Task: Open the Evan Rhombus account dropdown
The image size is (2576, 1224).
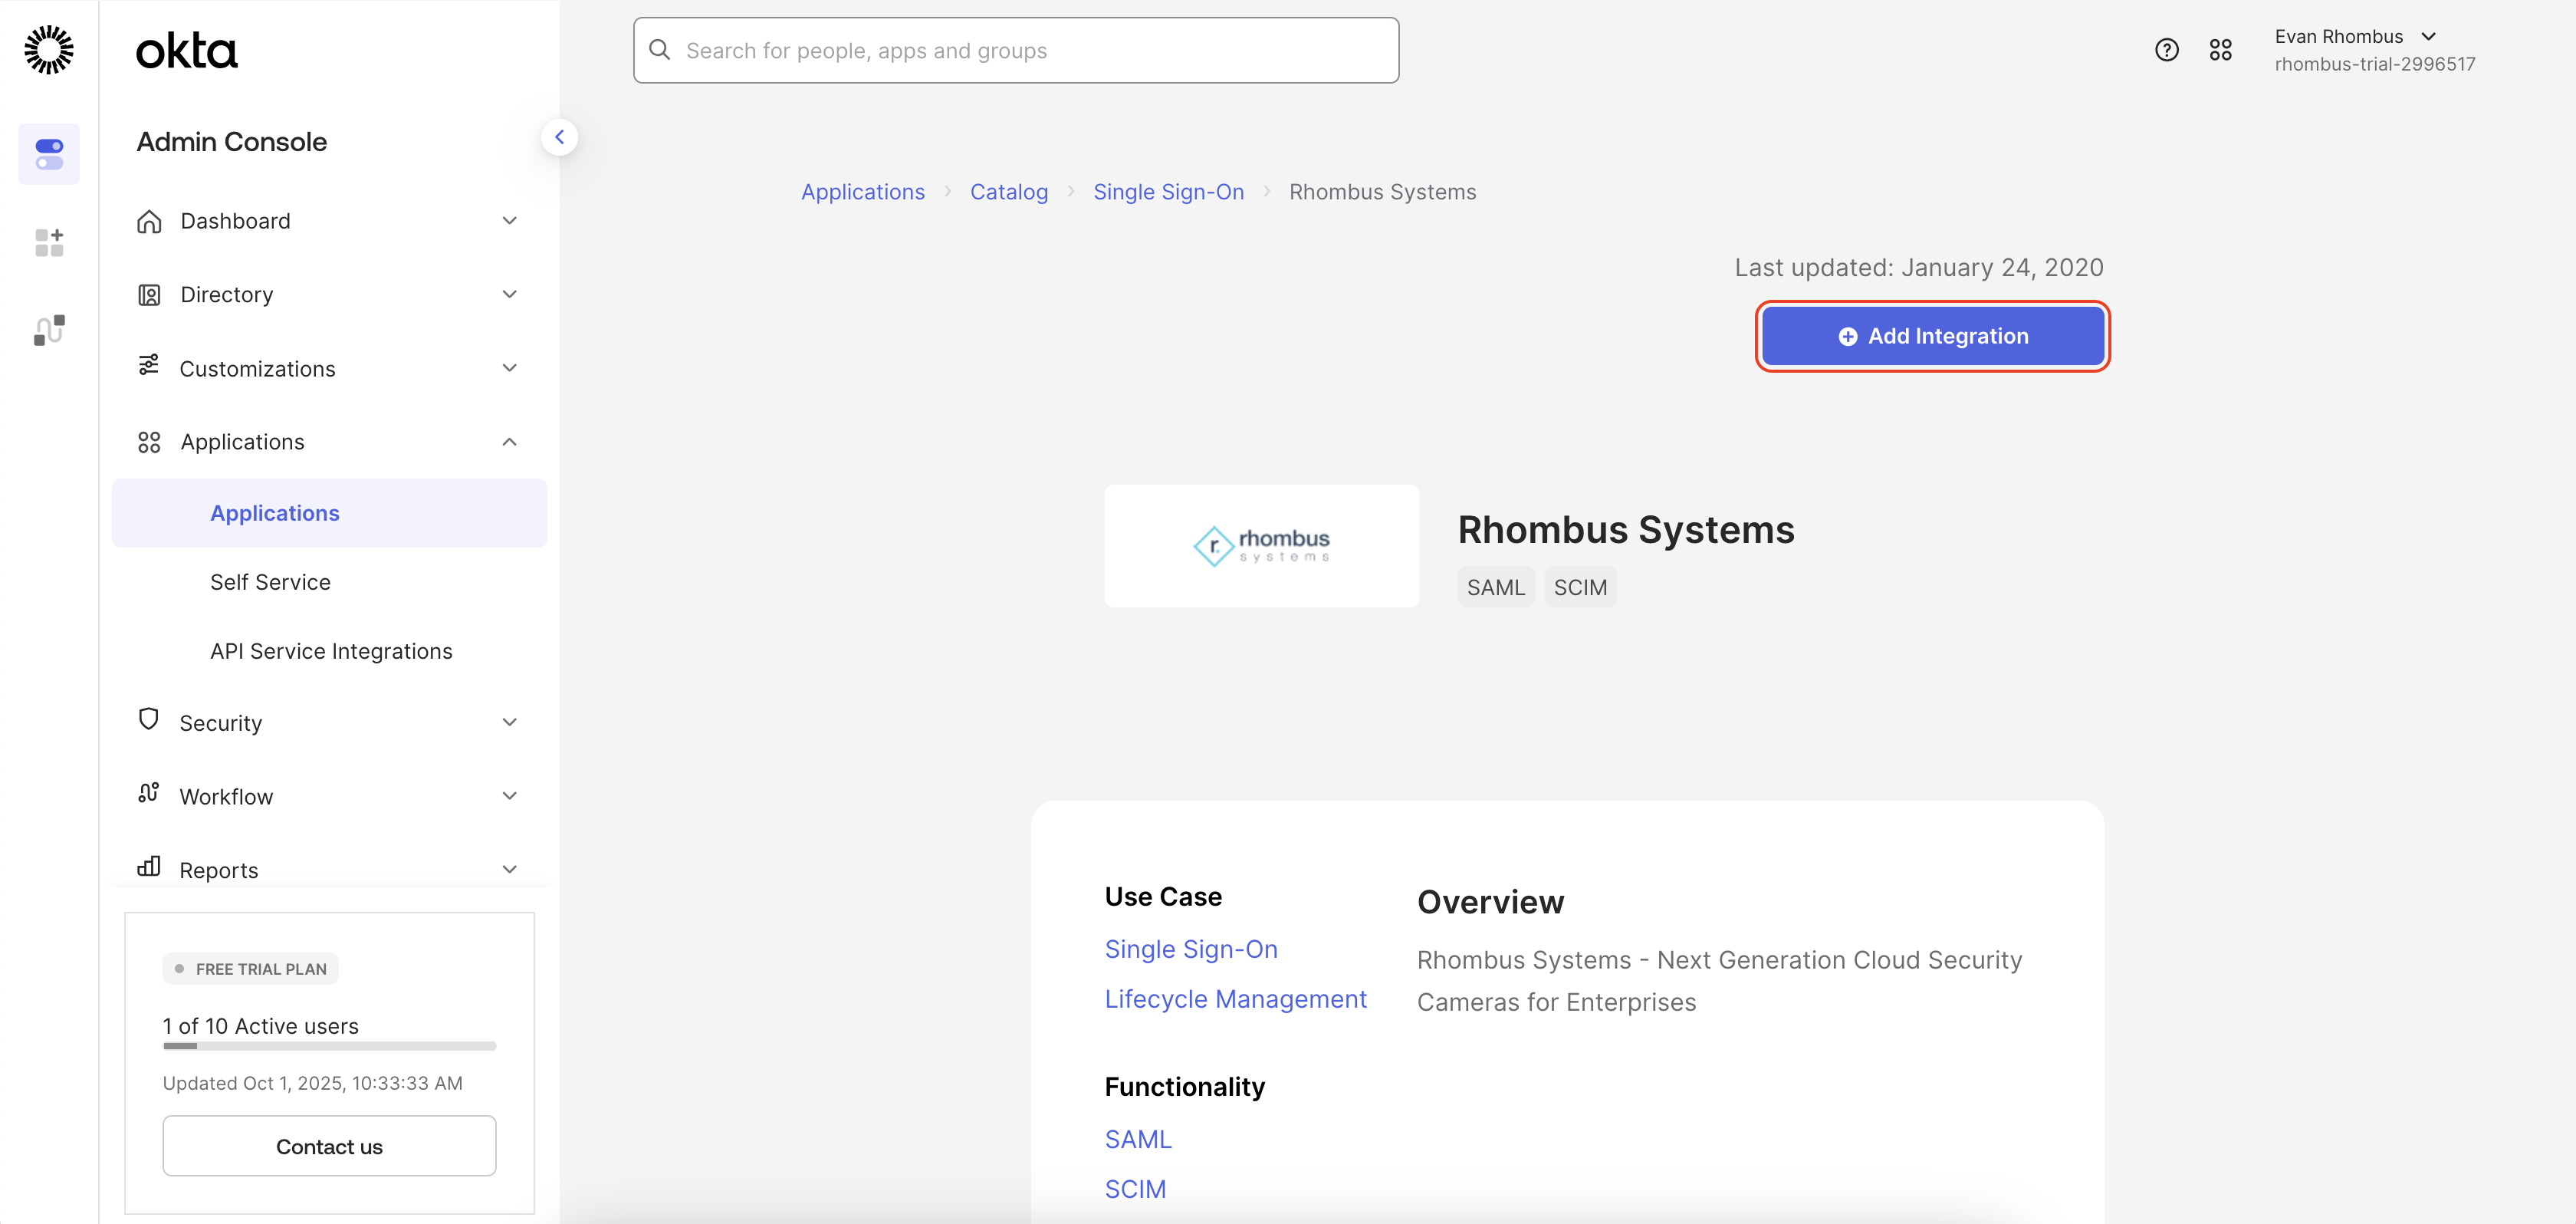Action: [x=2374, y=50]
